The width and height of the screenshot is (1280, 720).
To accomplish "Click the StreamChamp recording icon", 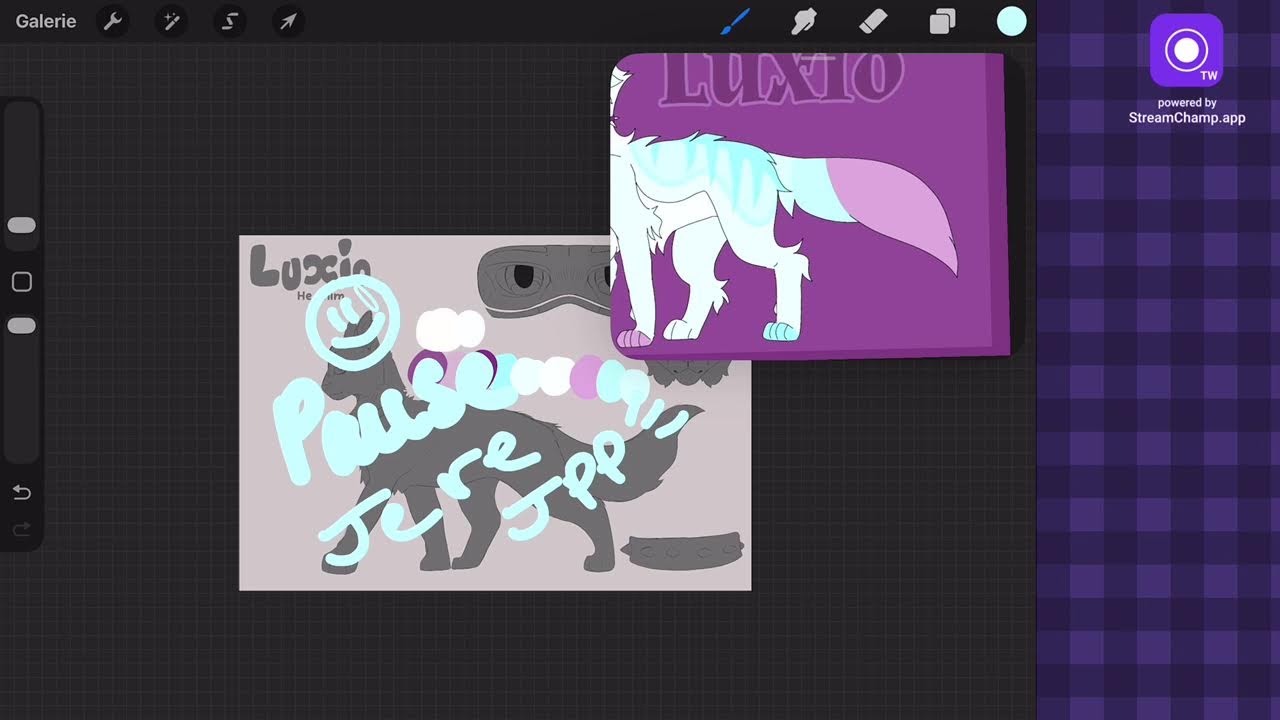I will (1186, 50).
